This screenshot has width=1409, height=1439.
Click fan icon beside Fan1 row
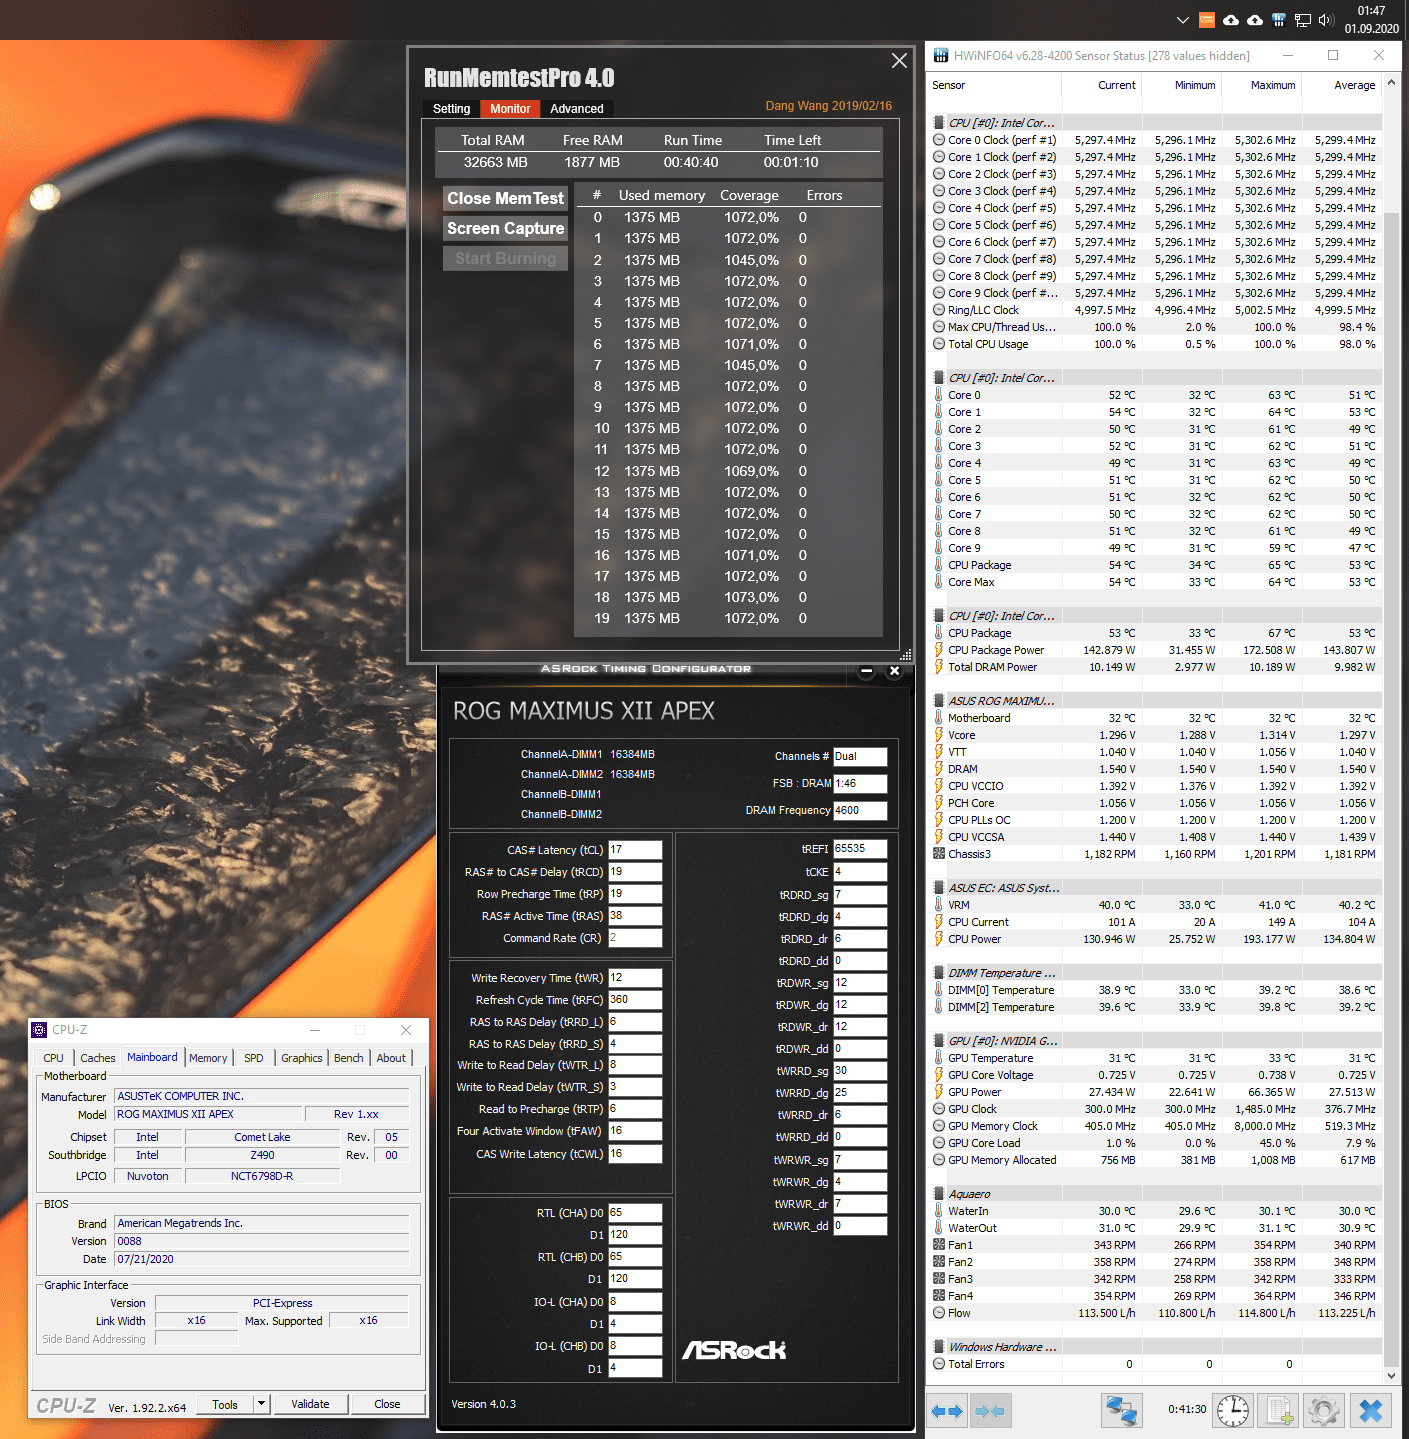tap(938, 1245)
